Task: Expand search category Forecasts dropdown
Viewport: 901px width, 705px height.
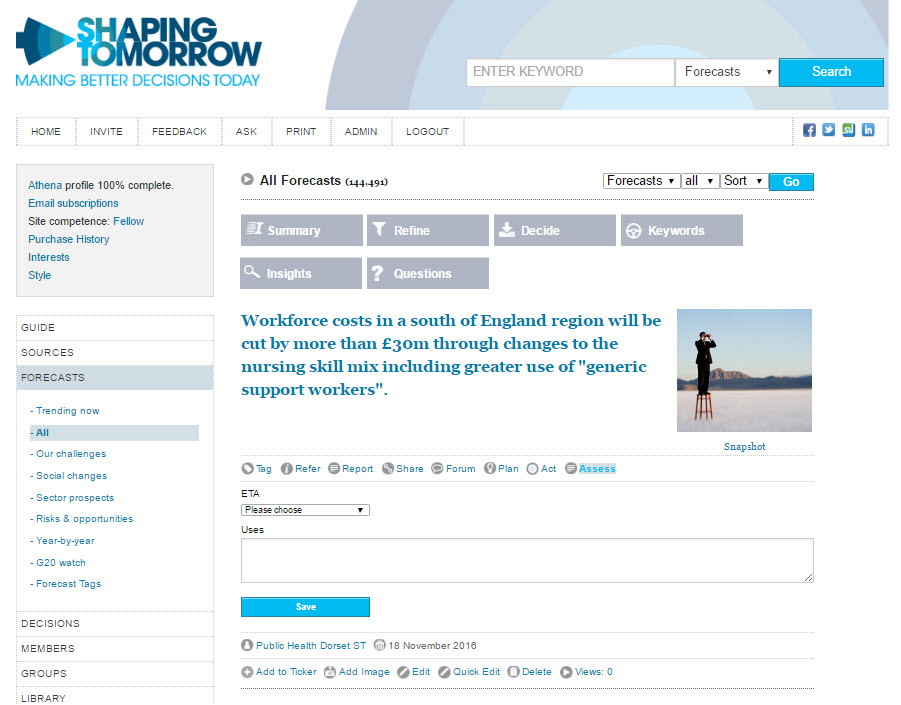Action: point(727,72)
